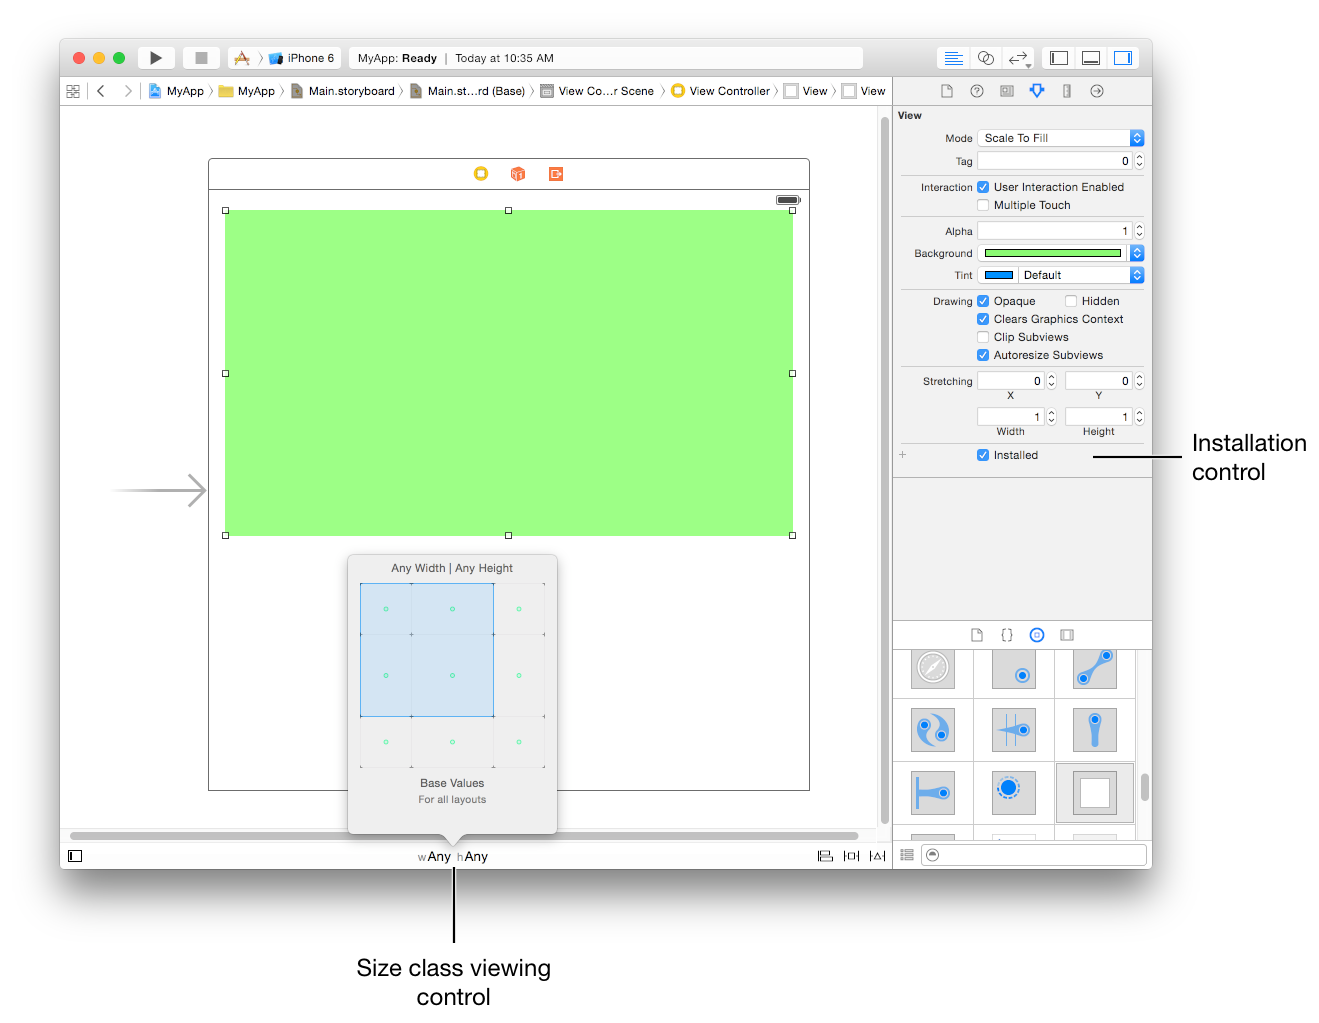Open the Code Snippet library
The width and height of the screenshot is (1319, 1023).
click(x=1006, y=634)
